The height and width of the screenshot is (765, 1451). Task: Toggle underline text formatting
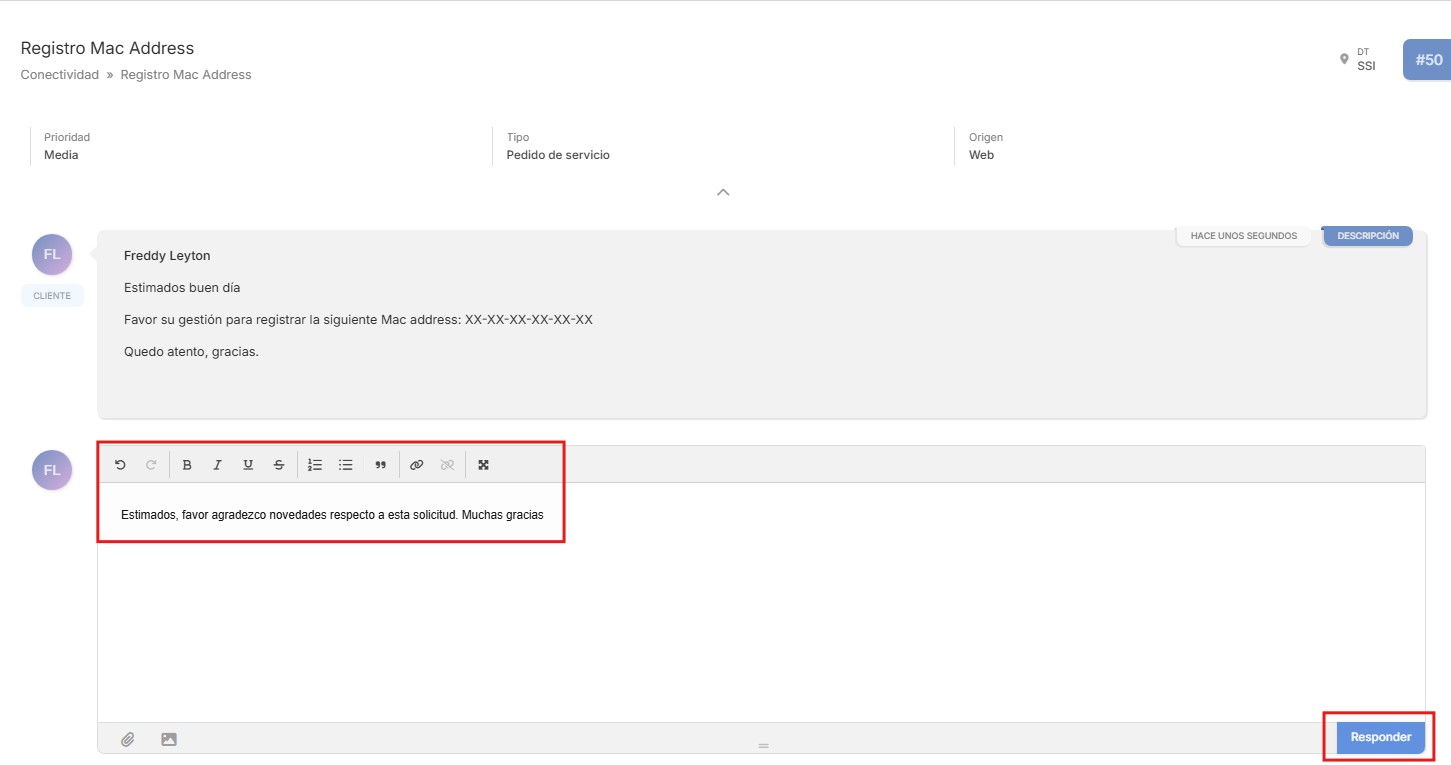coord(248,465)
